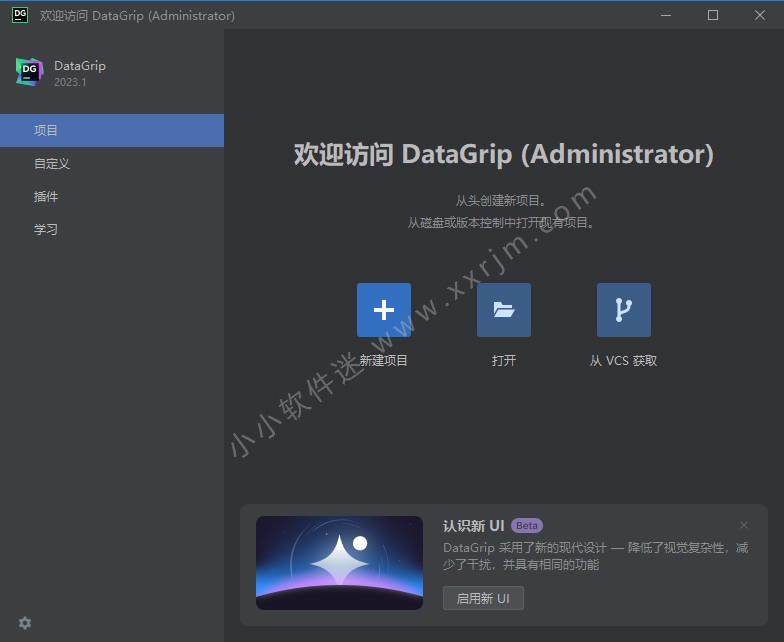Click the DG title bar app icon

pyautogui.click(x=20, y=15)
